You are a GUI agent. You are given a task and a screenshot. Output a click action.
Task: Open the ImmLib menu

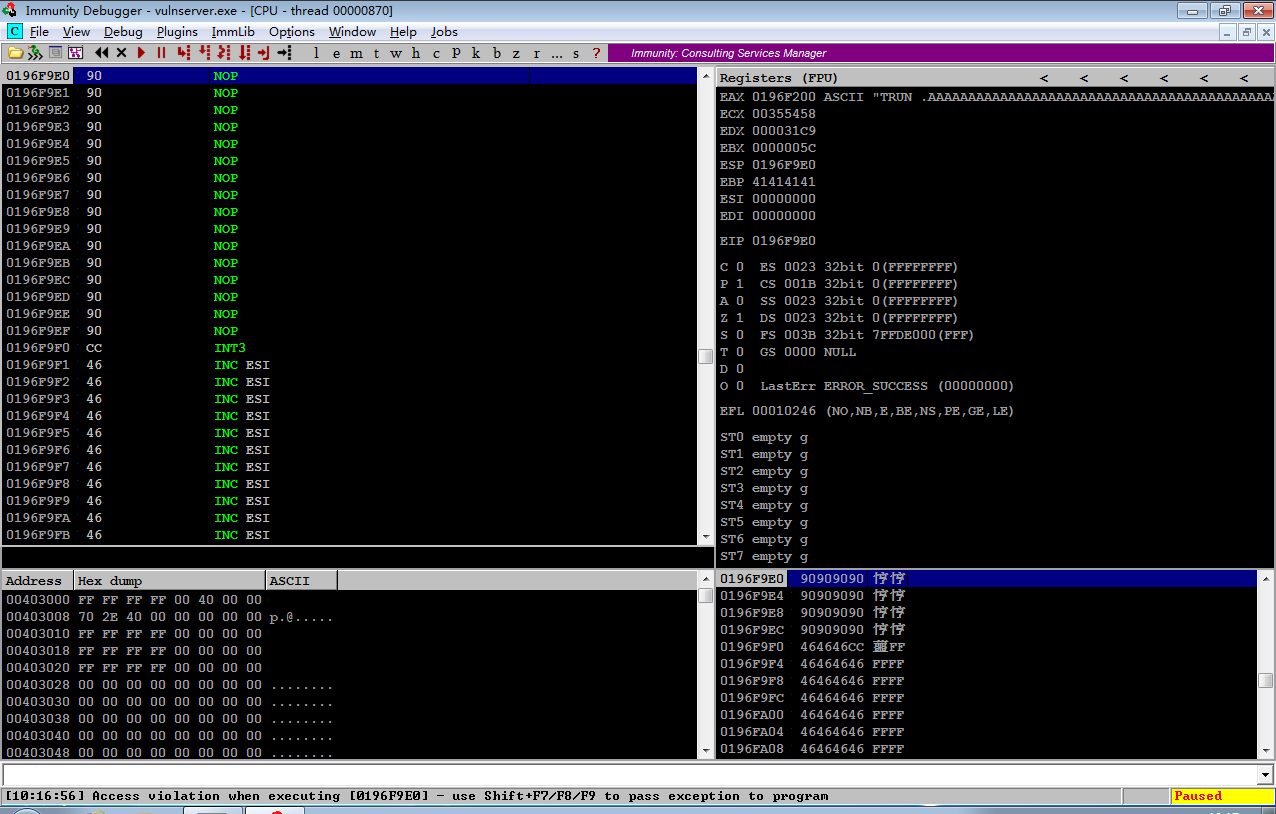point(233,32)
